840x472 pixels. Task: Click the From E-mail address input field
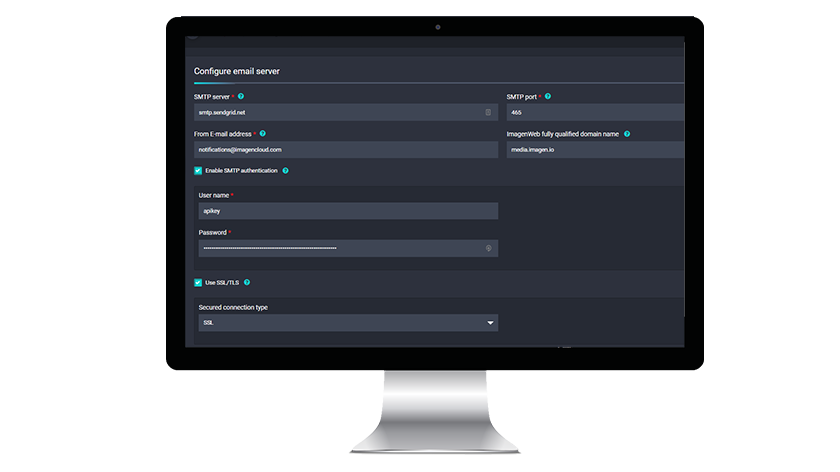coord(346,149)
